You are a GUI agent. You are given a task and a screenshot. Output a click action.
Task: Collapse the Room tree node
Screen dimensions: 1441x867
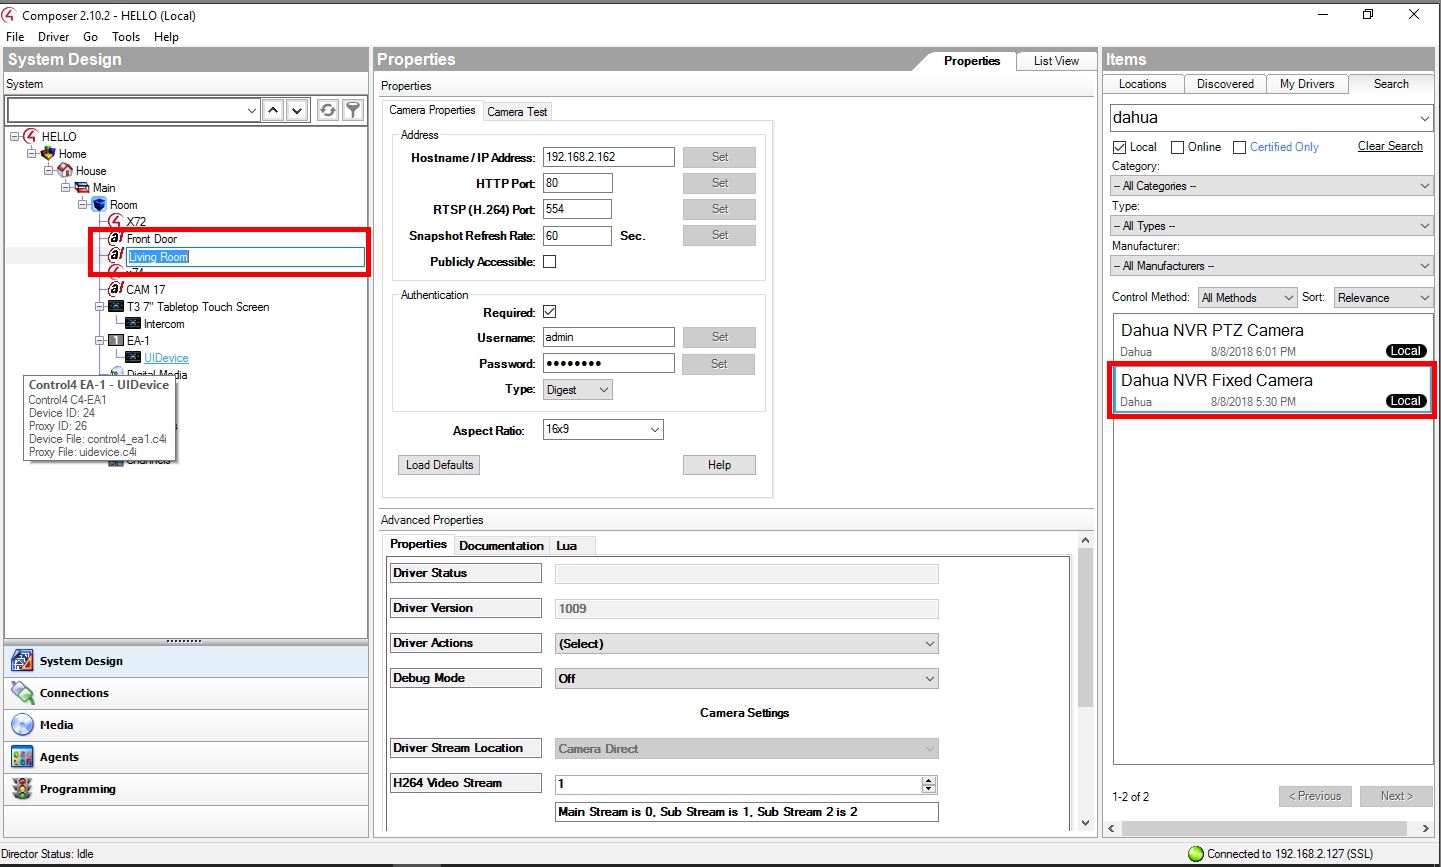tap(83, 204)
